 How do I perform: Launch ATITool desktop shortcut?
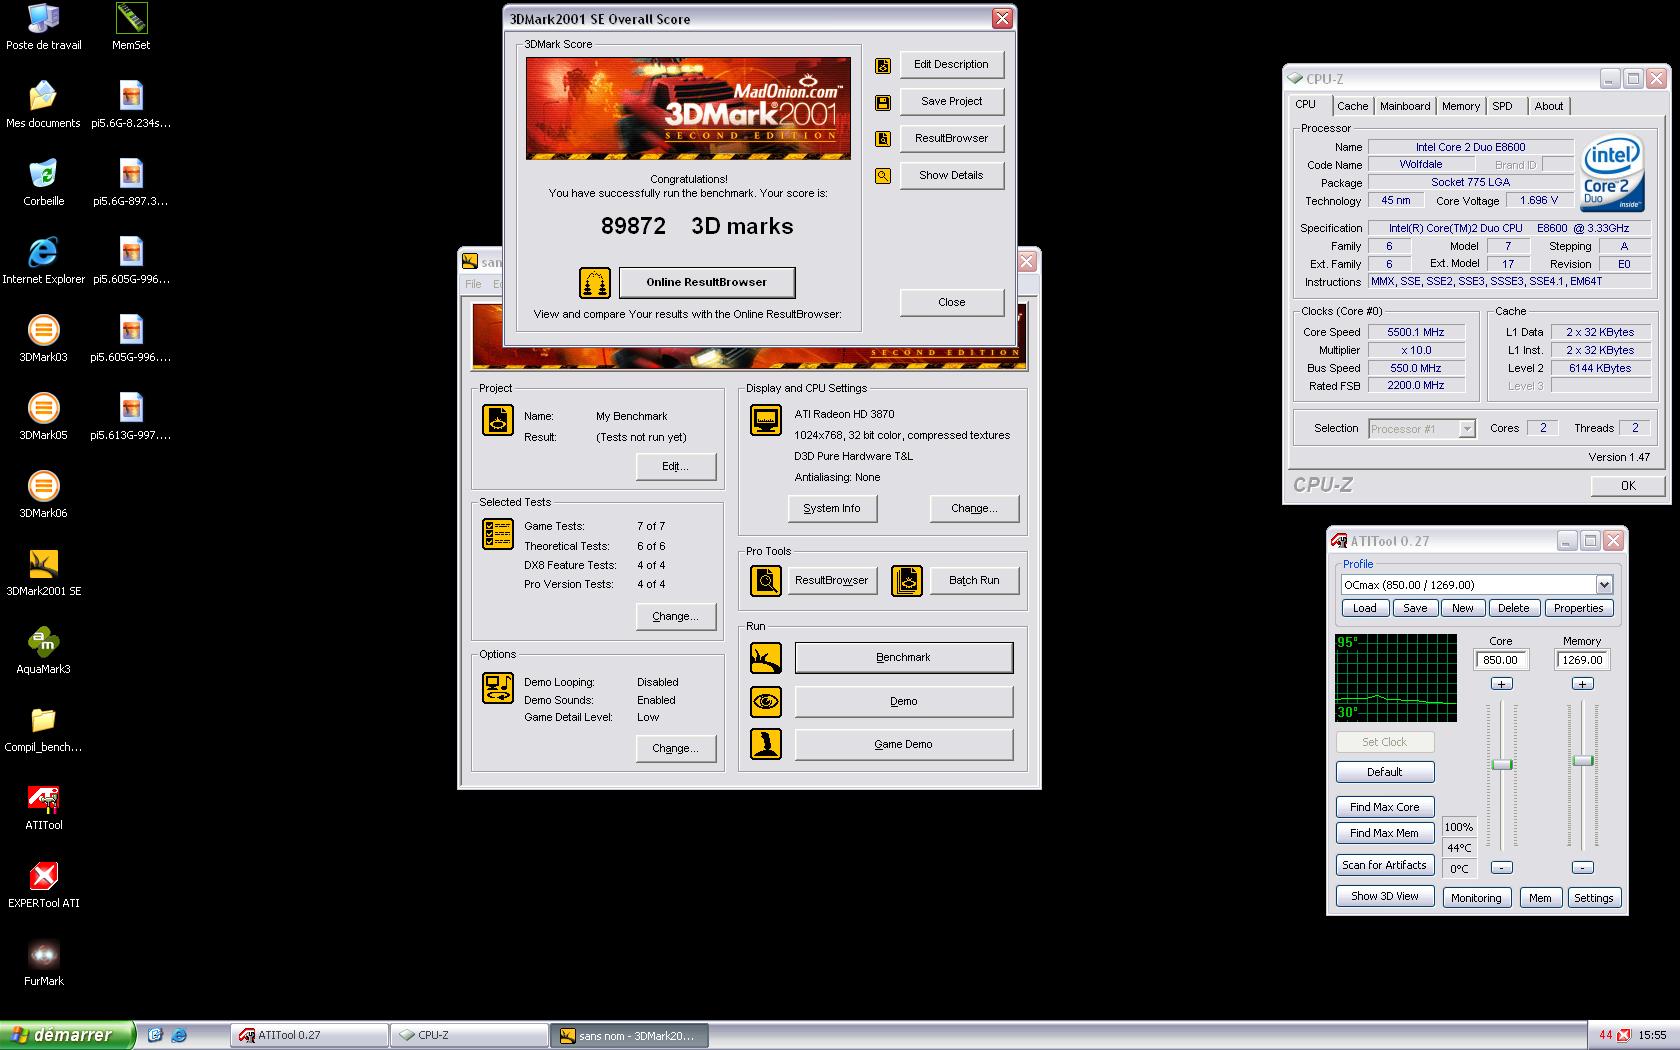(43, 807)
